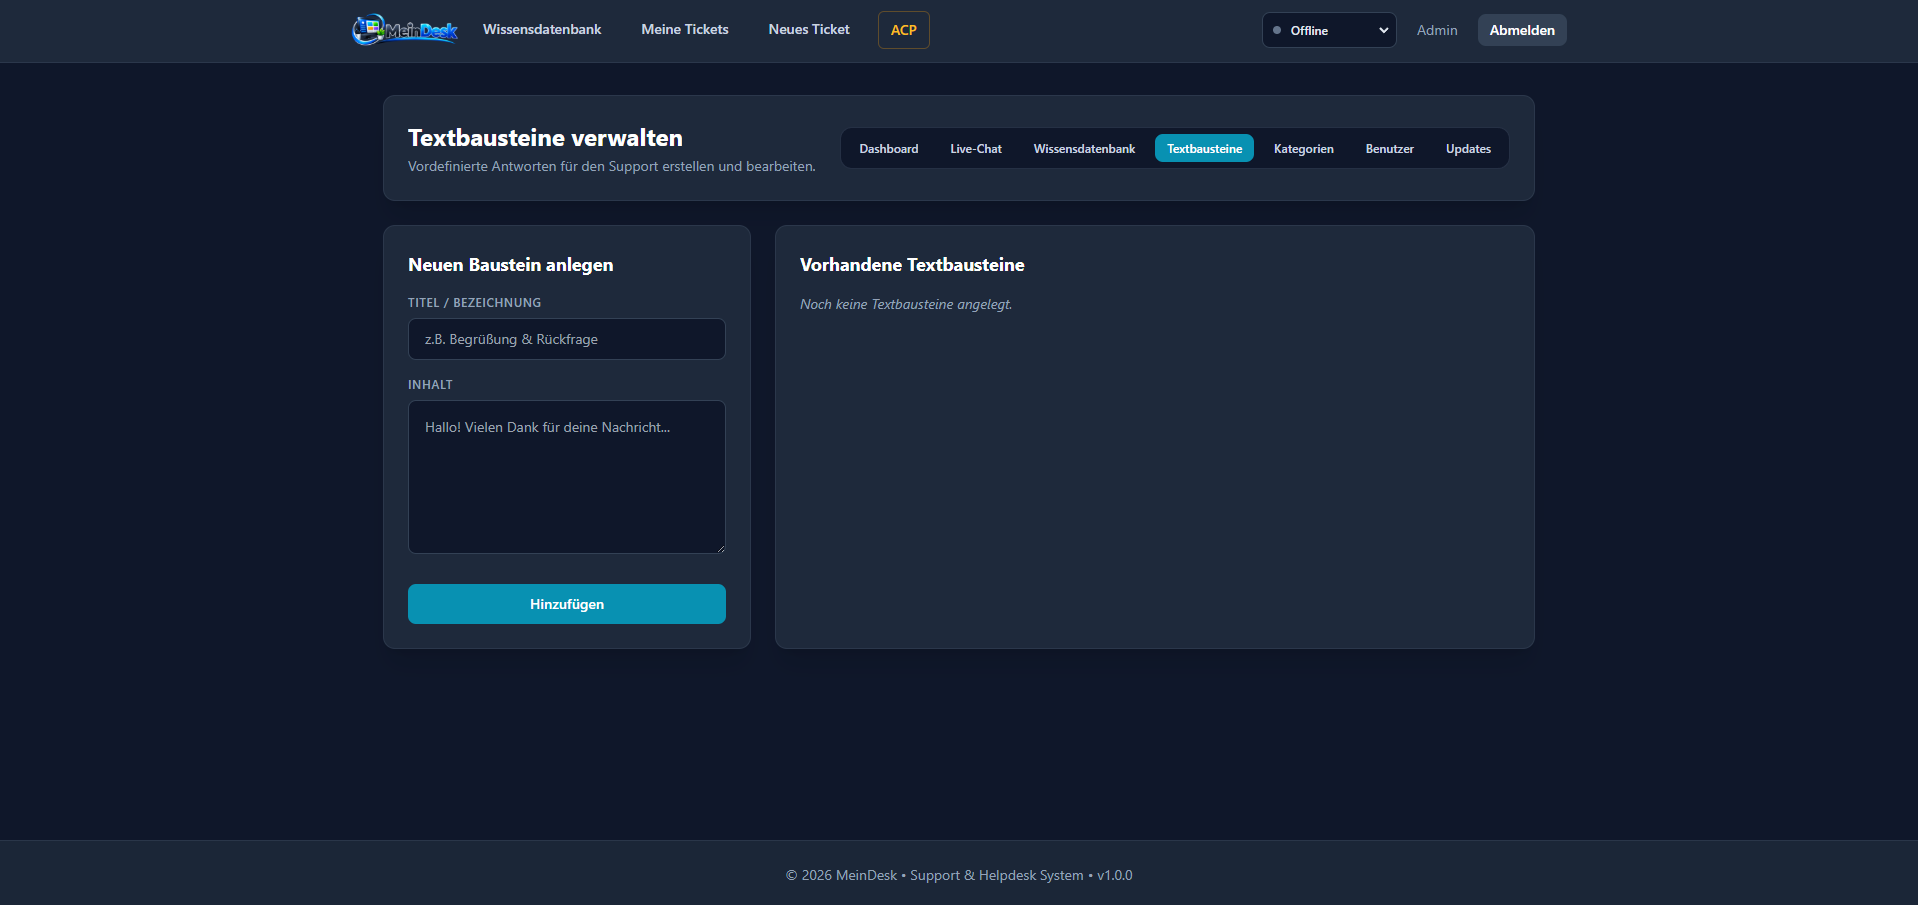Click the 'Neuen Baustein anlegen' heading
1918x905 pixels.
pyautogui.click(x=511, y=265)
